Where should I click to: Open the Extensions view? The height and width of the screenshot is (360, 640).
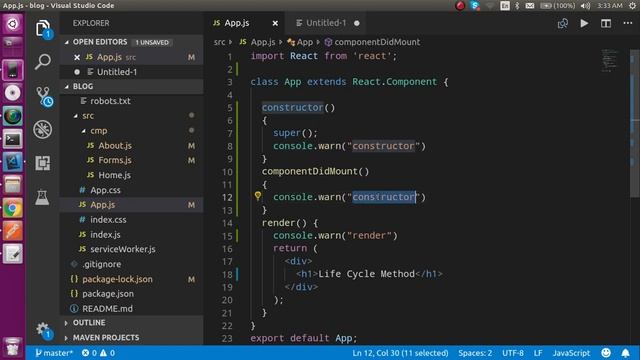coord(43,163)
